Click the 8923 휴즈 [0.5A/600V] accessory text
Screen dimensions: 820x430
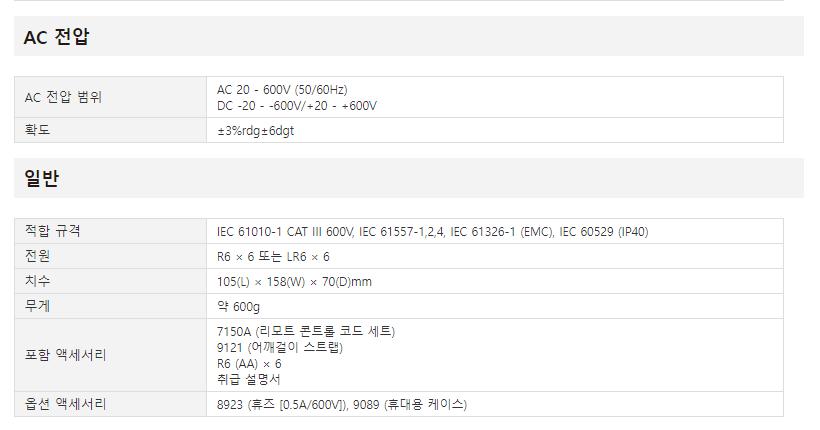click(282, 404)
